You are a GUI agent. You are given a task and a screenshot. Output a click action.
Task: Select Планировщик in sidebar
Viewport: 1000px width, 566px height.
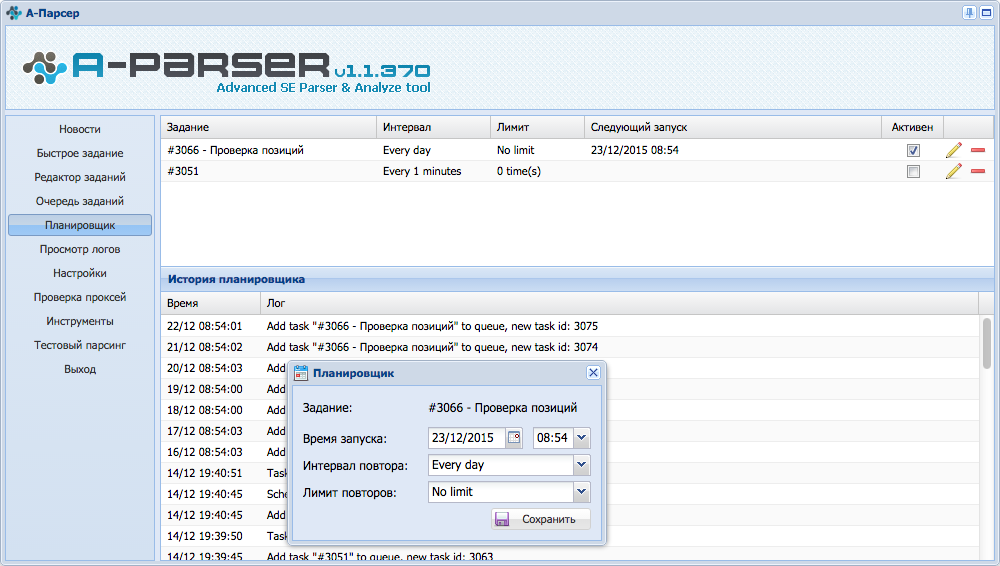[80, 225]
